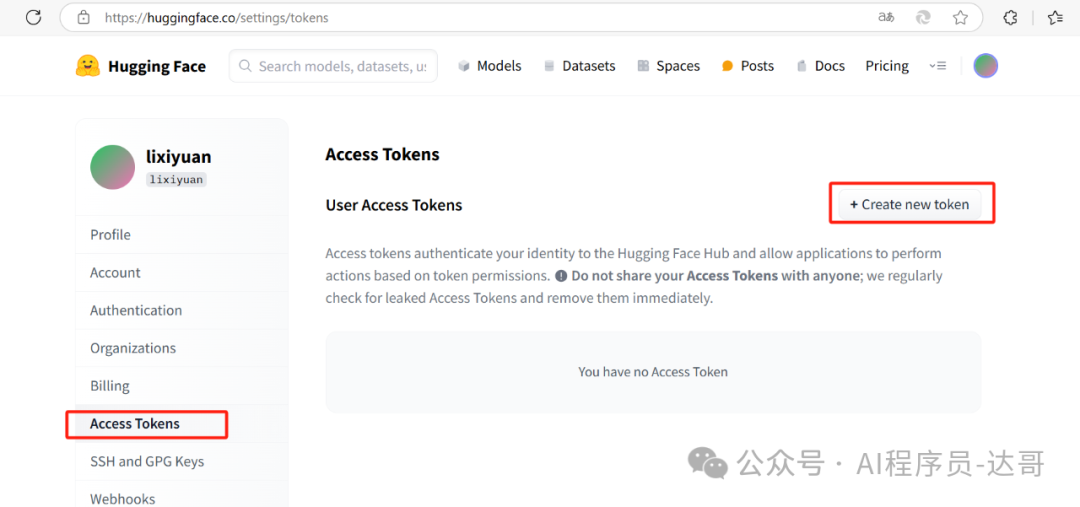
Task: Open browser extensions puzzle icon
Action: pyautogui.click(x=1010, y=18)
